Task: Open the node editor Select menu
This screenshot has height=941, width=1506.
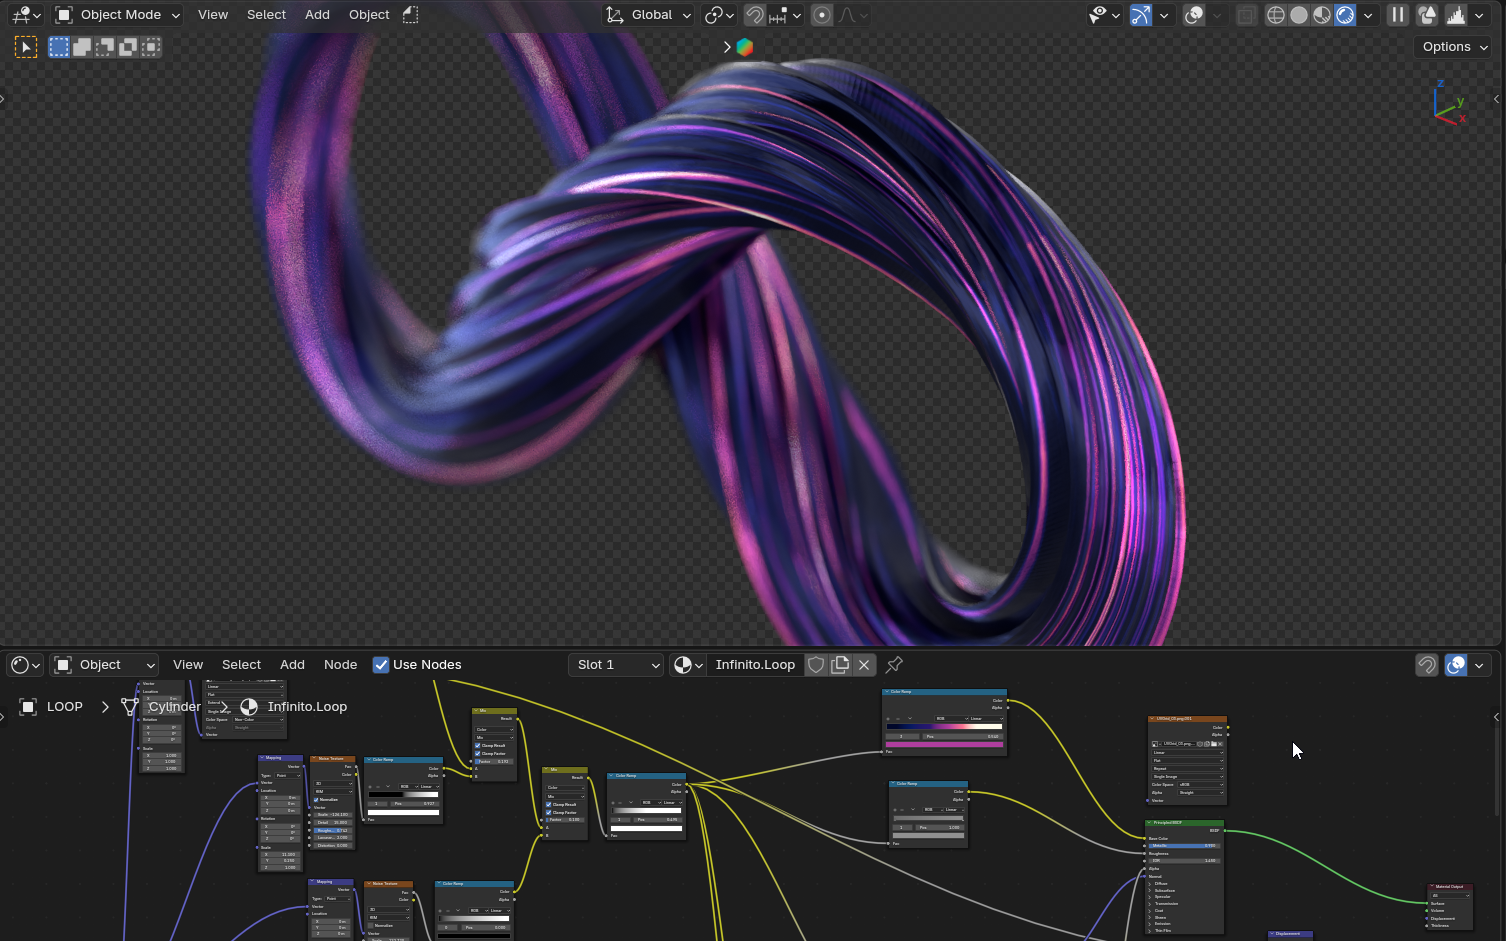Action: (x=241, y=665)
